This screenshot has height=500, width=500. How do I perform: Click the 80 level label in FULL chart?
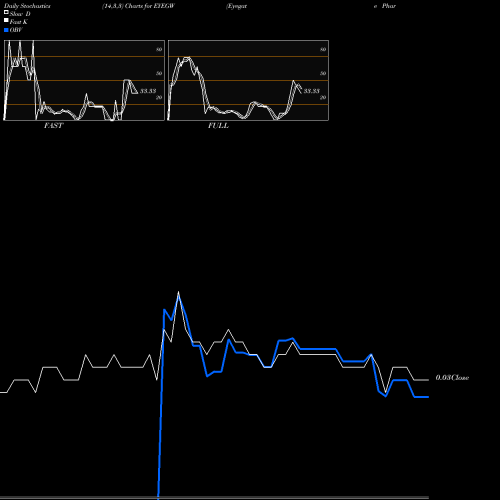(323, 49)
